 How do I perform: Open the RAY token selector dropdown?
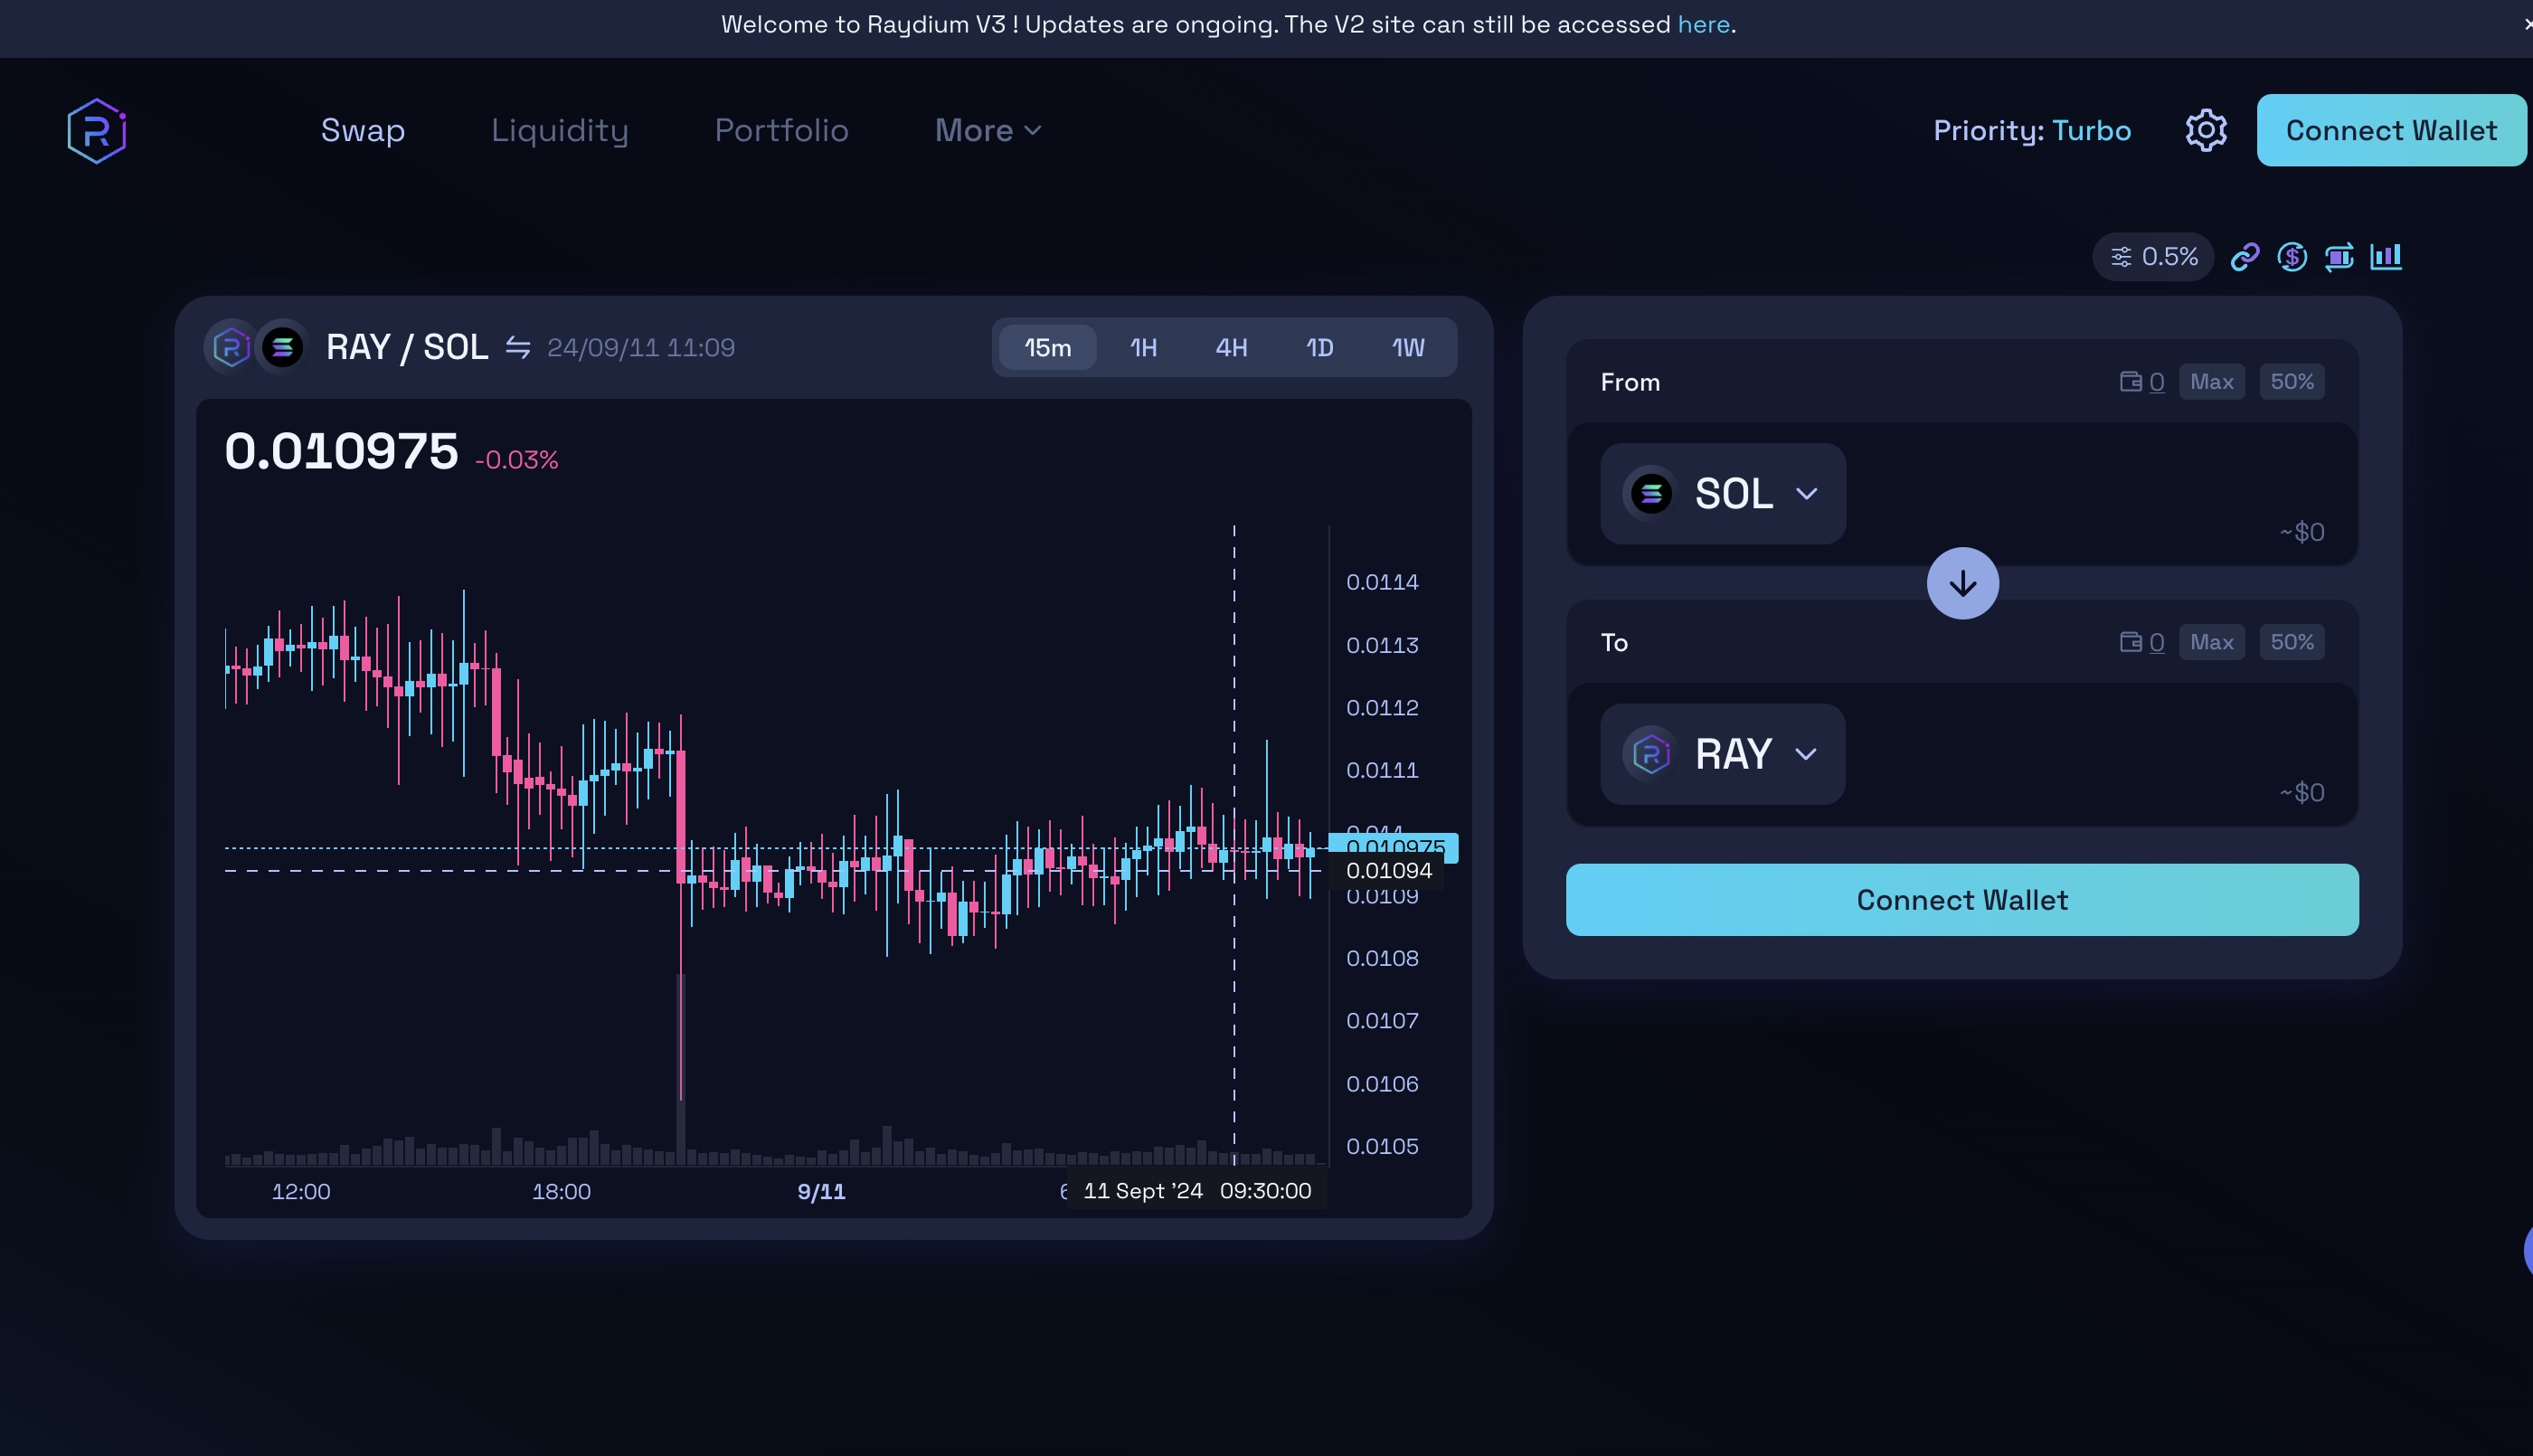(1722, 754)
